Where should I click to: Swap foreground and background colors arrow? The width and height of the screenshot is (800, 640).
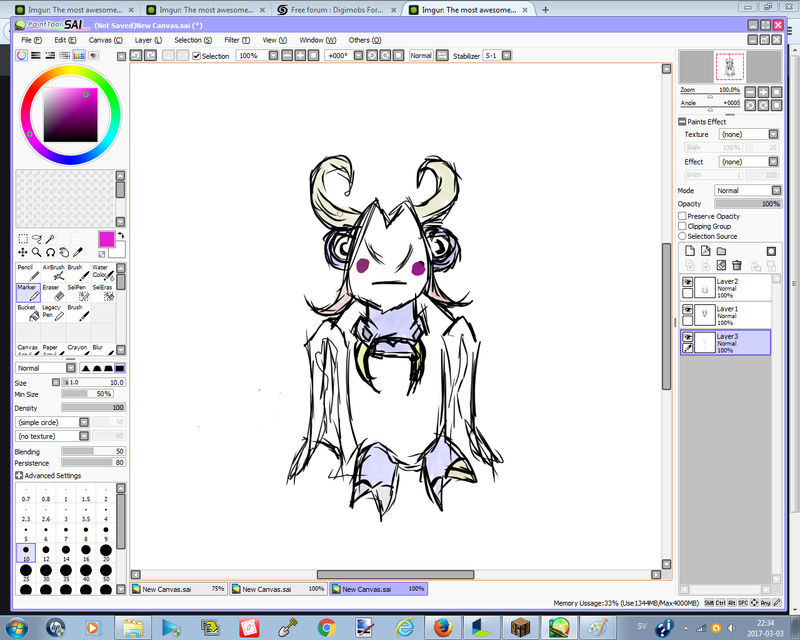click(x=121, y=235)
